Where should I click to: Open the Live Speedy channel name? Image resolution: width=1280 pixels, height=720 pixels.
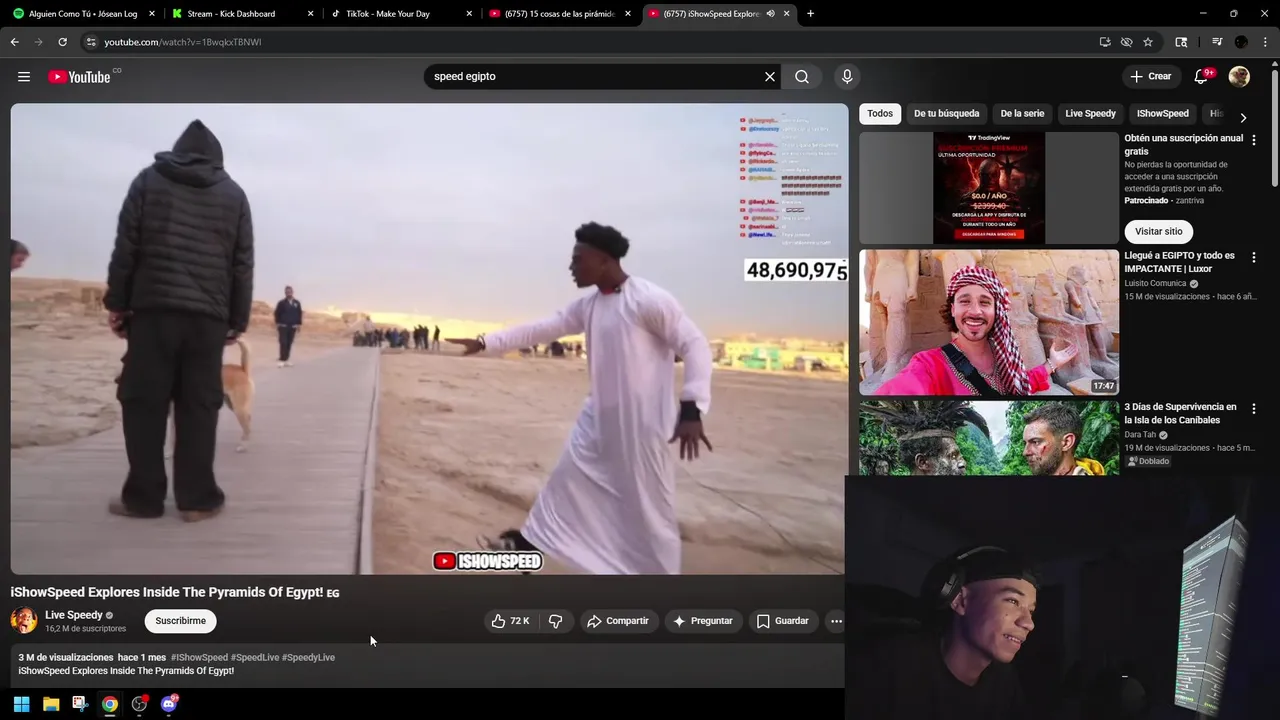(74, 615)
